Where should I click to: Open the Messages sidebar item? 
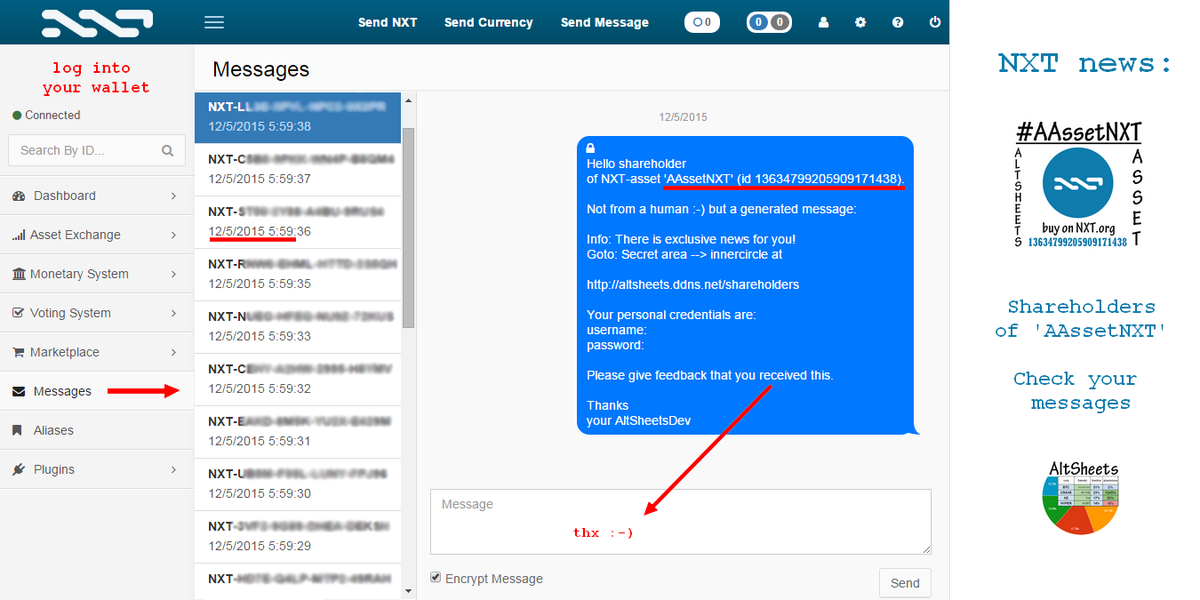(x=97, y=391)
